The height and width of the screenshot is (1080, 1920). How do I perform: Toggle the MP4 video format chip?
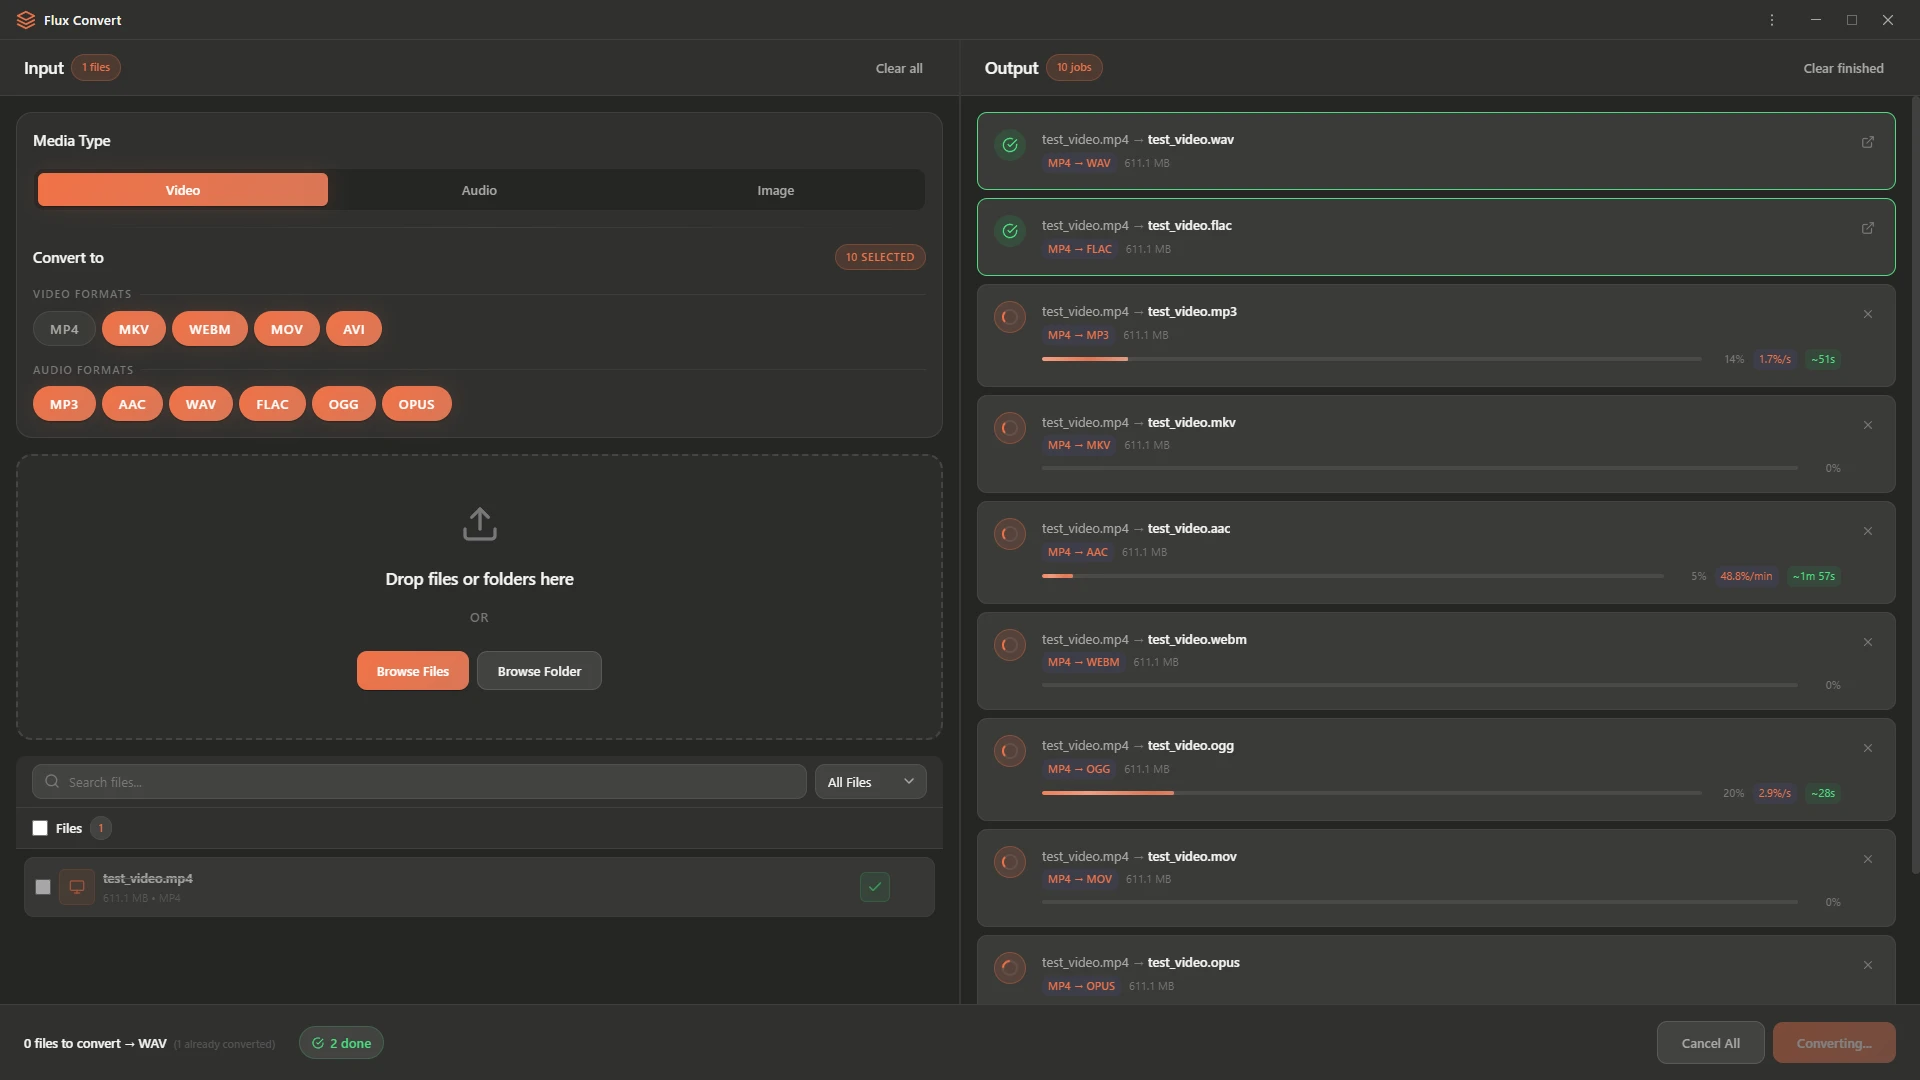point(64,329)
